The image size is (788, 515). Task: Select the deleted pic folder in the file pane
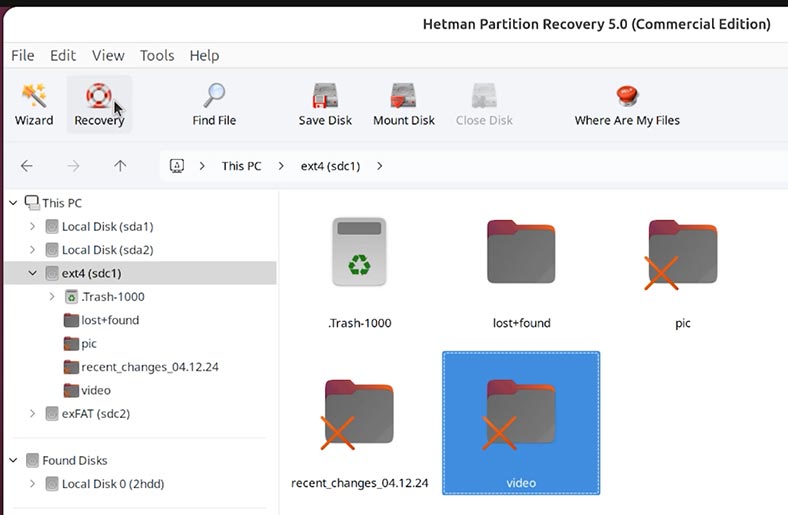[x=682, y=273]
